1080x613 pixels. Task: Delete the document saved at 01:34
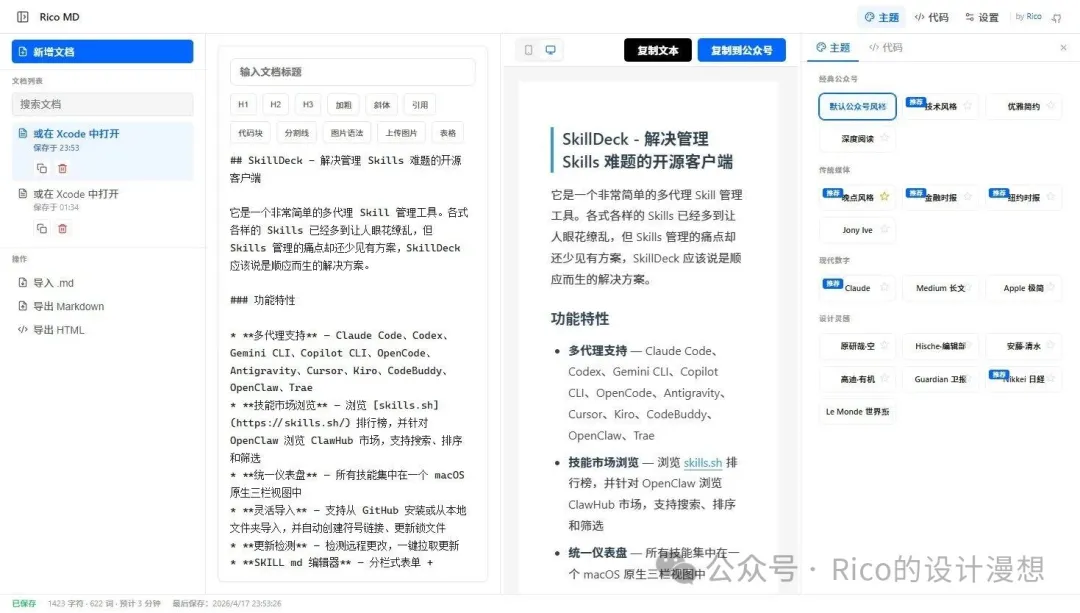(63, 228)
